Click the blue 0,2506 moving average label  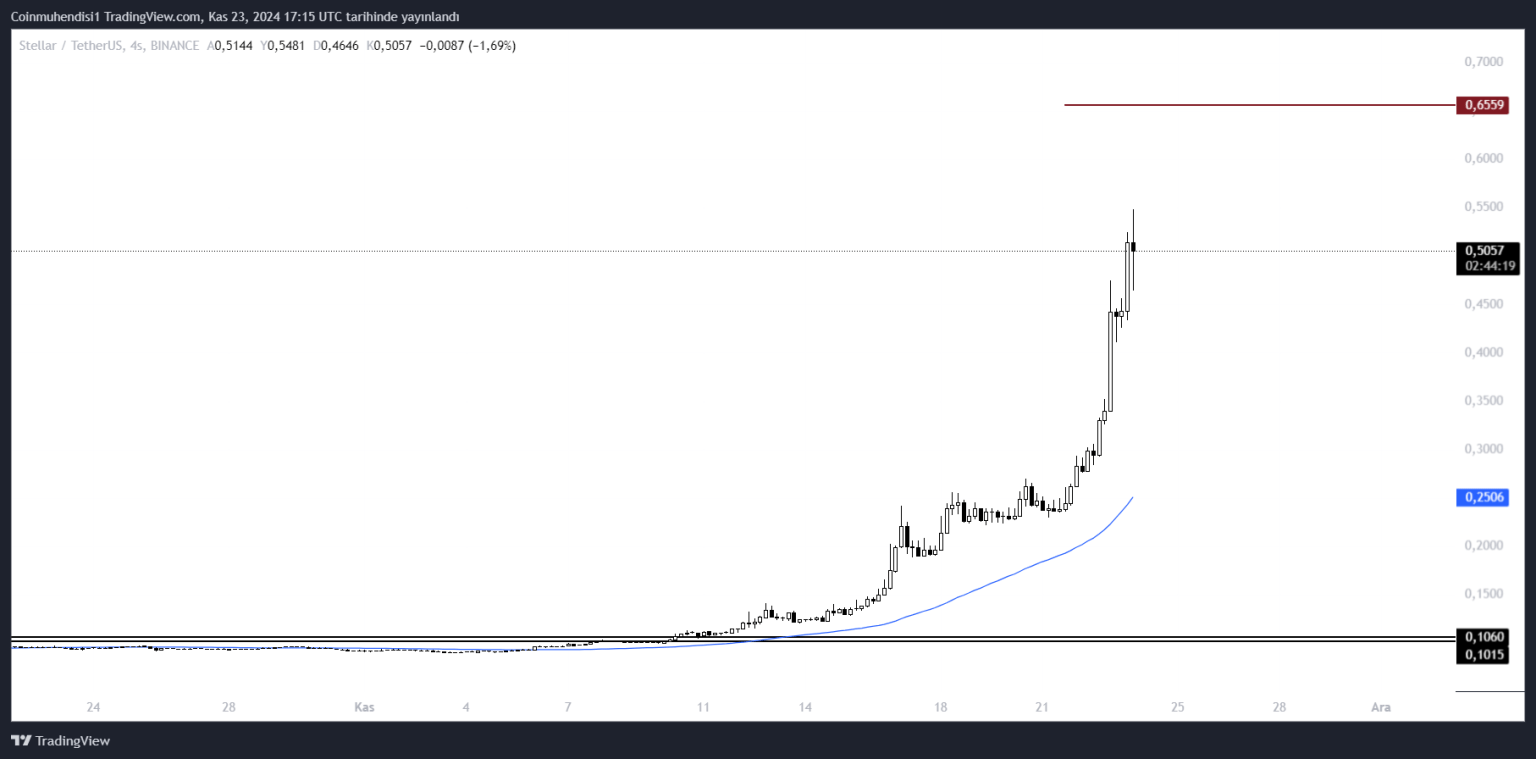coord(1485,497)
